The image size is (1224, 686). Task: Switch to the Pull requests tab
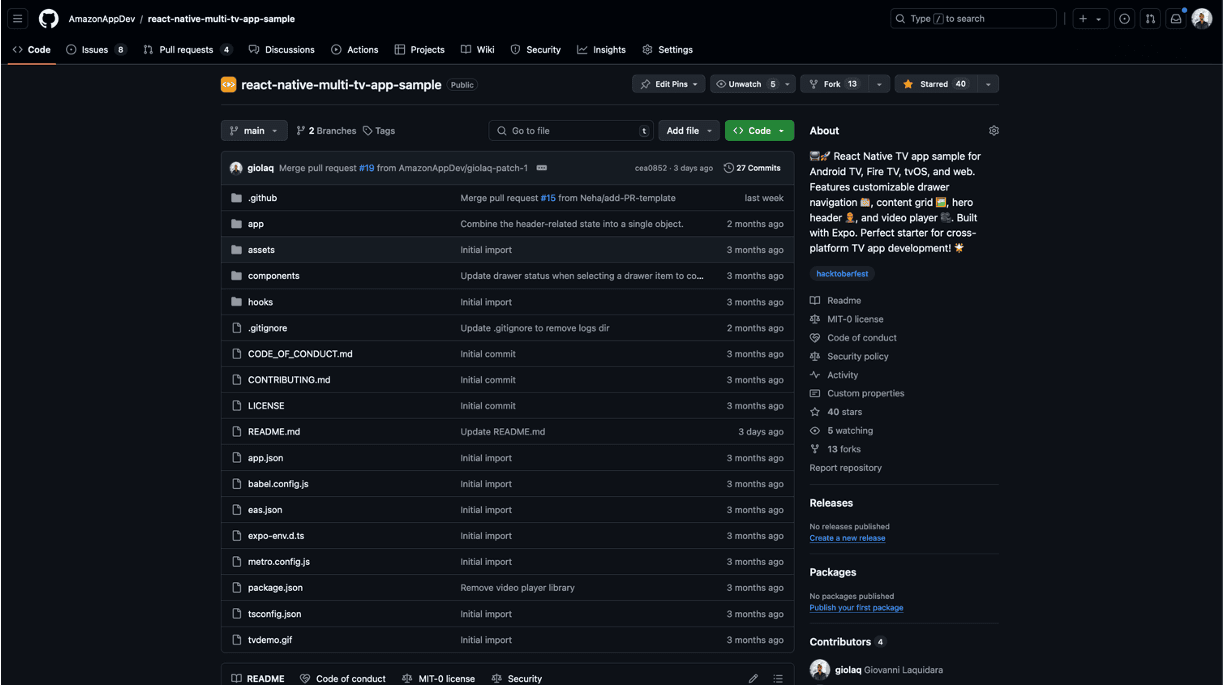(187, 49)
